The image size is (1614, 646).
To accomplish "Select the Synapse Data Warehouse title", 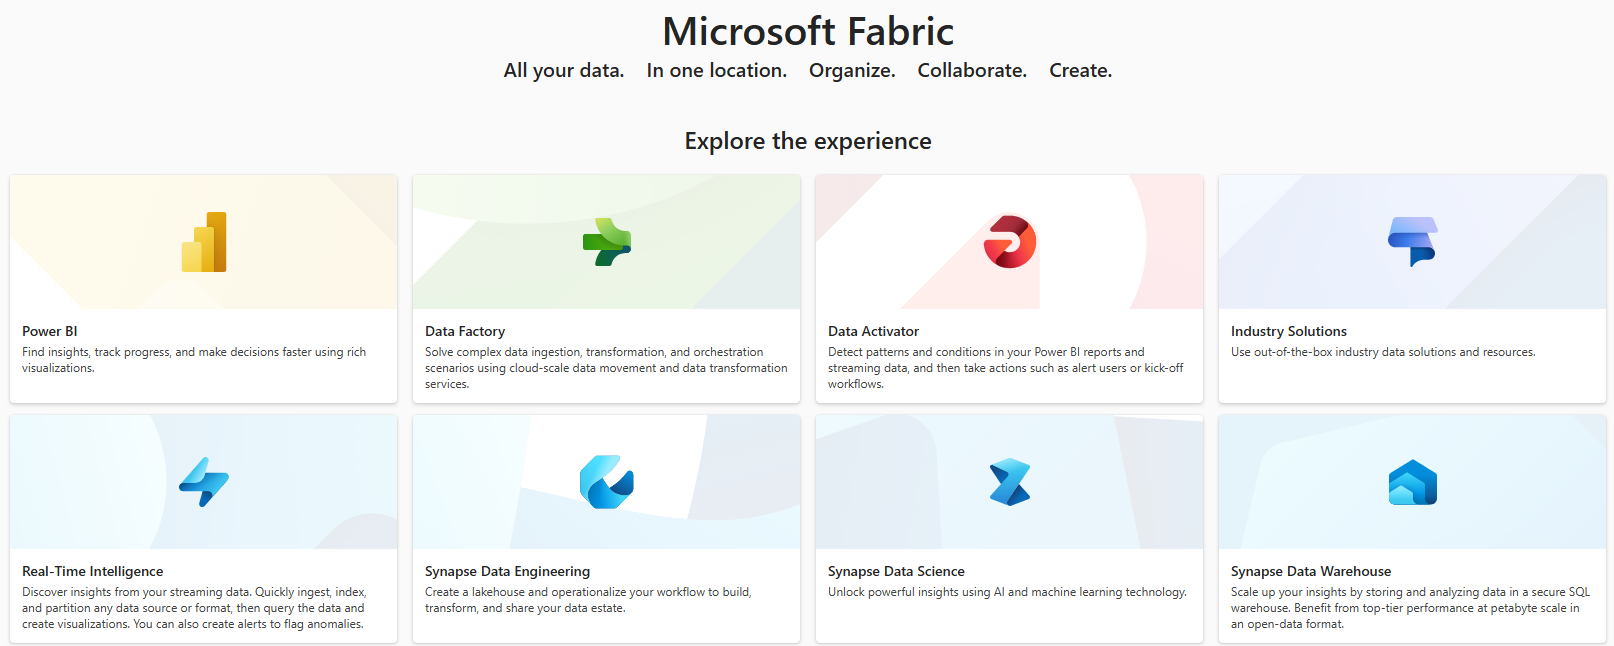I will (x=1310, y=571).
